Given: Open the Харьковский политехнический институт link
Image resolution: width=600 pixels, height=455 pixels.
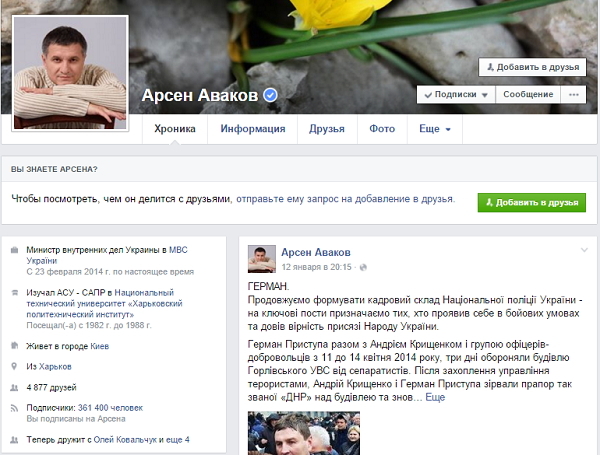Looking at the screenshot, I should coord(104,303).
